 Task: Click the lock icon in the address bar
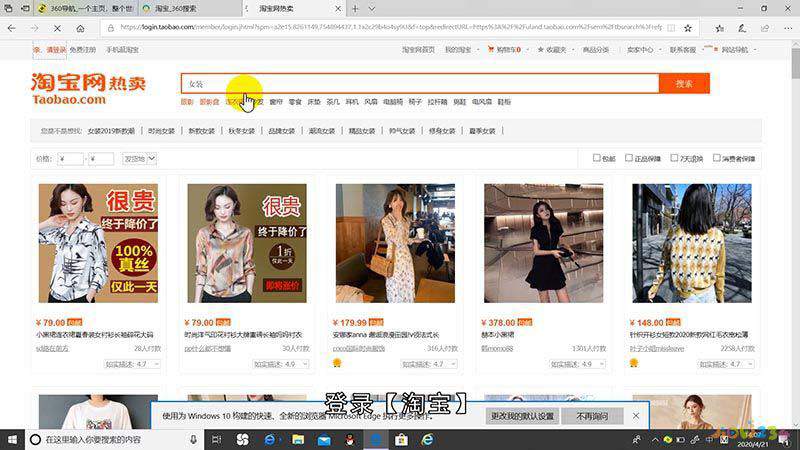[x=111, y=28]
